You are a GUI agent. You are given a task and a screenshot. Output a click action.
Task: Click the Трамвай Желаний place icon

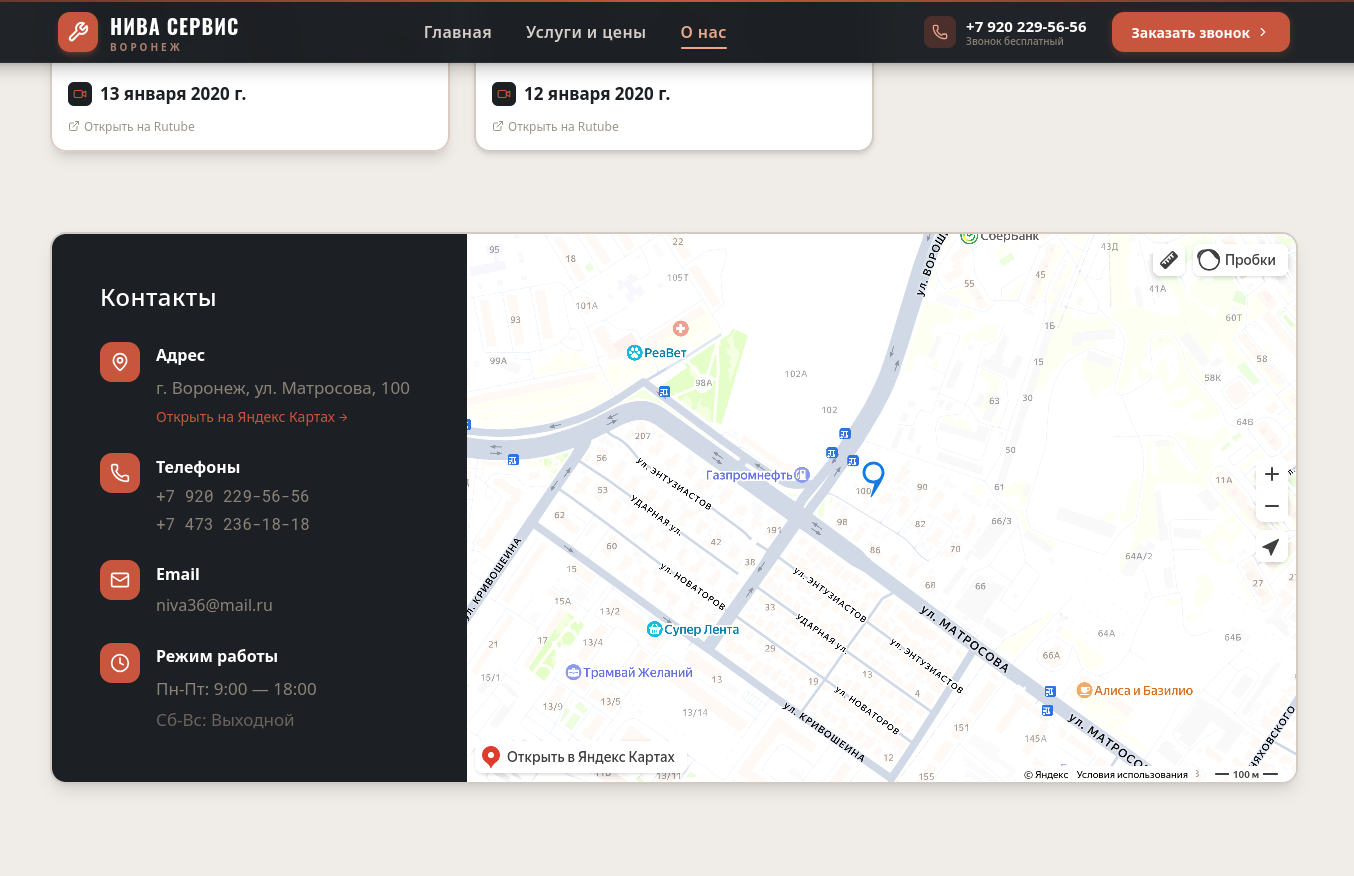tap(573, 672)
